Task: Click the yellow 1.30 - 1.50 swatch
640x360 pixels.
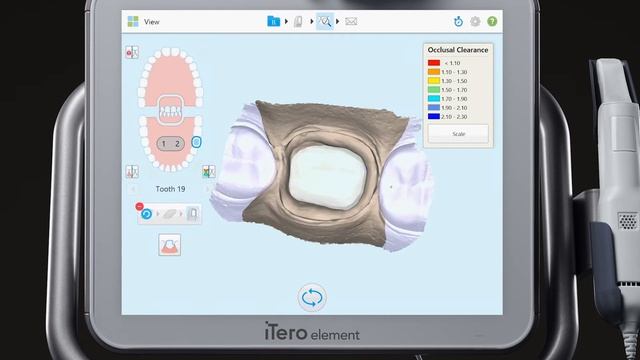Action: (434, 81)
